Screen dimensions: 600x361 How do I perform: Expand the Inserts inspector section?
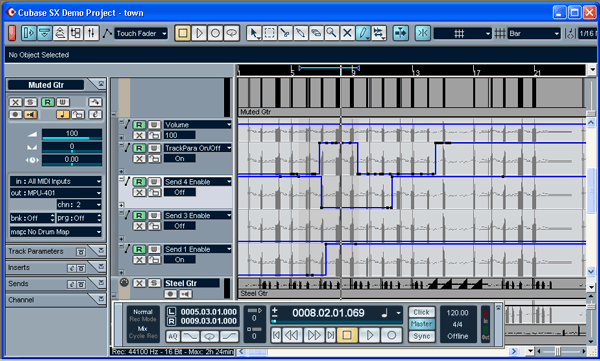(101, 267)
